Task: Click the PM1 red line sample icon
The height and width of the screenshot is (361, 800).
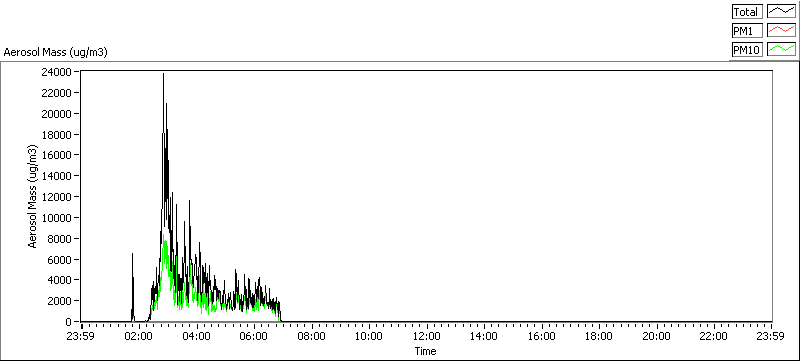Action: 781,31
